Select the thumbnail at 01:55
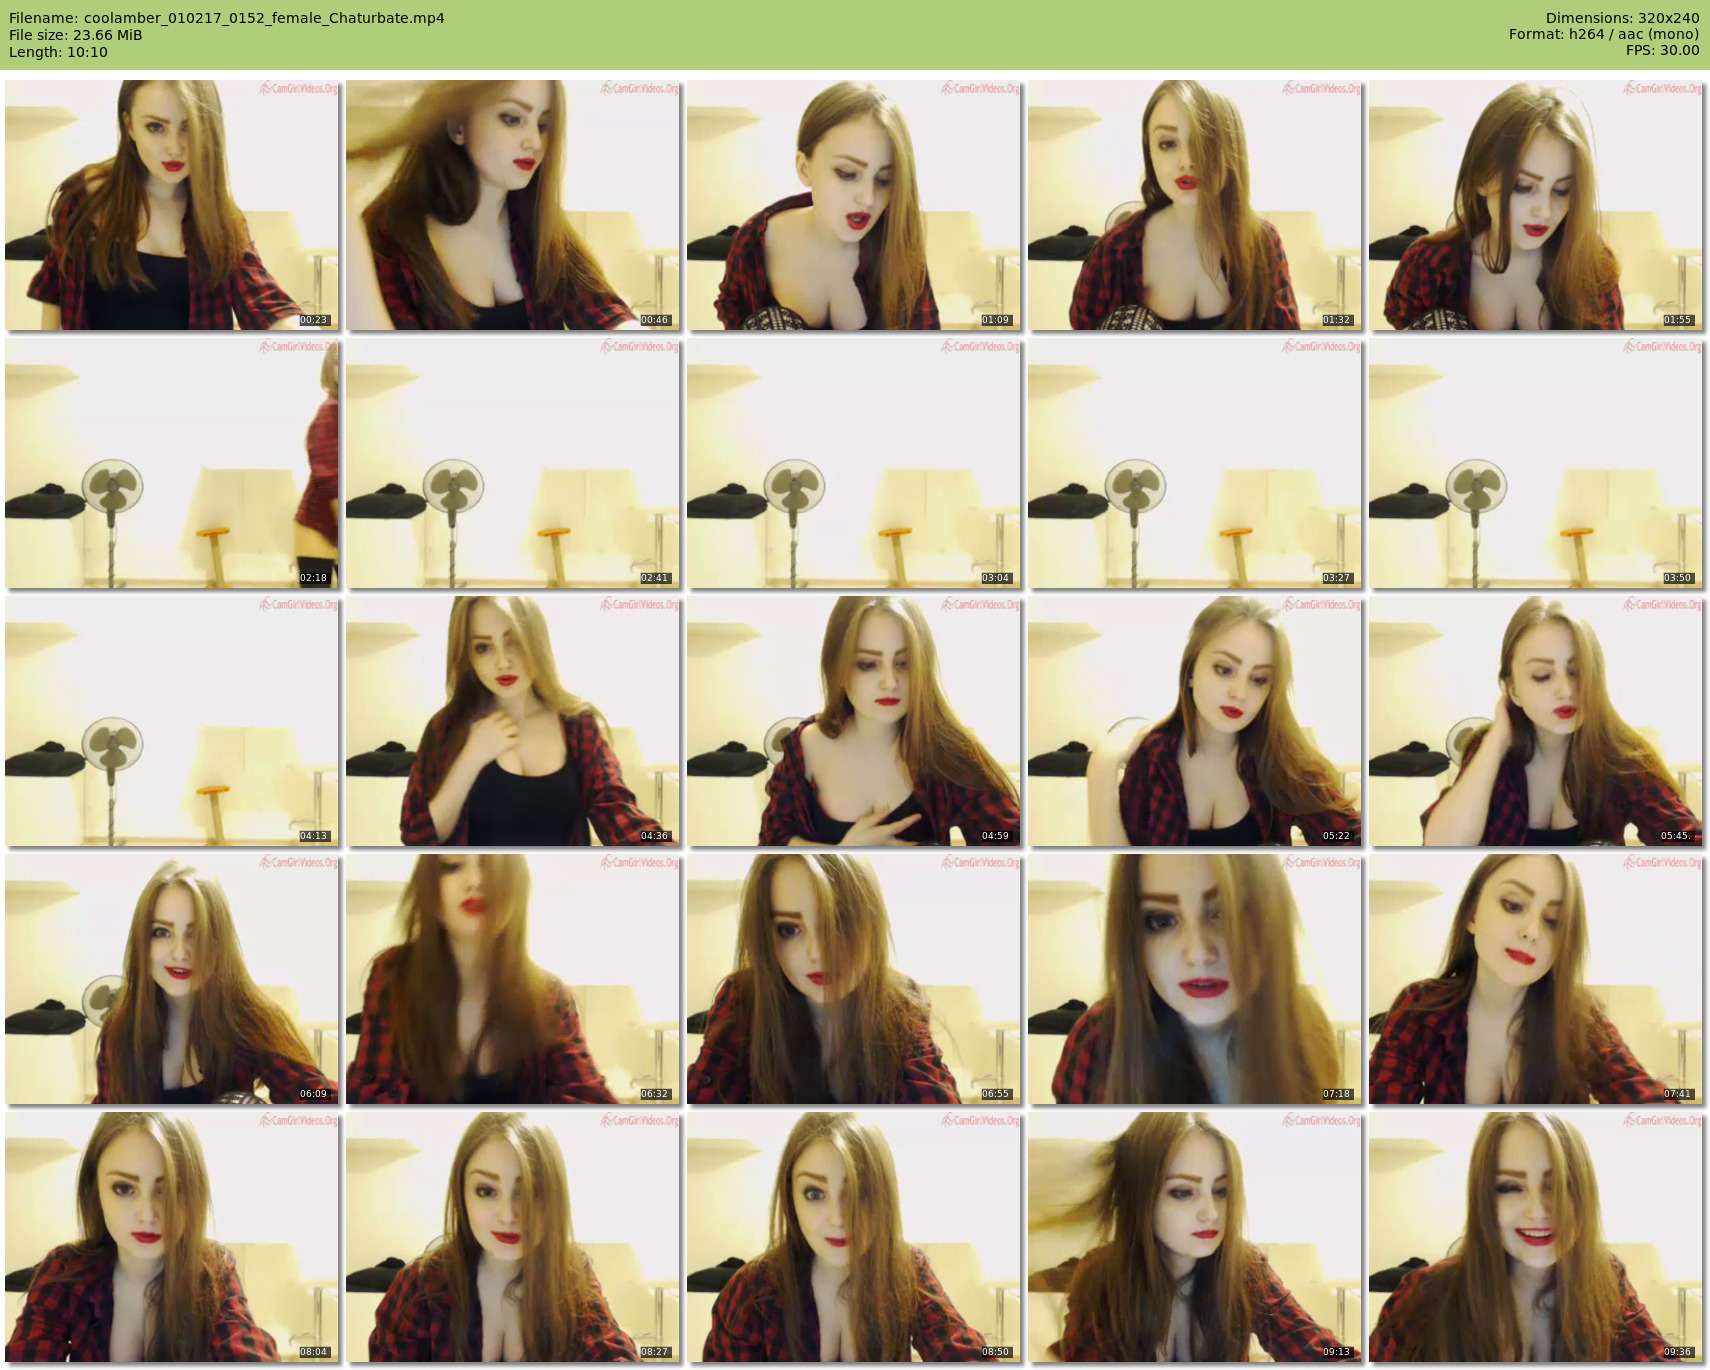This screenshot has width=1710, height=1370. pos(1536,205)
